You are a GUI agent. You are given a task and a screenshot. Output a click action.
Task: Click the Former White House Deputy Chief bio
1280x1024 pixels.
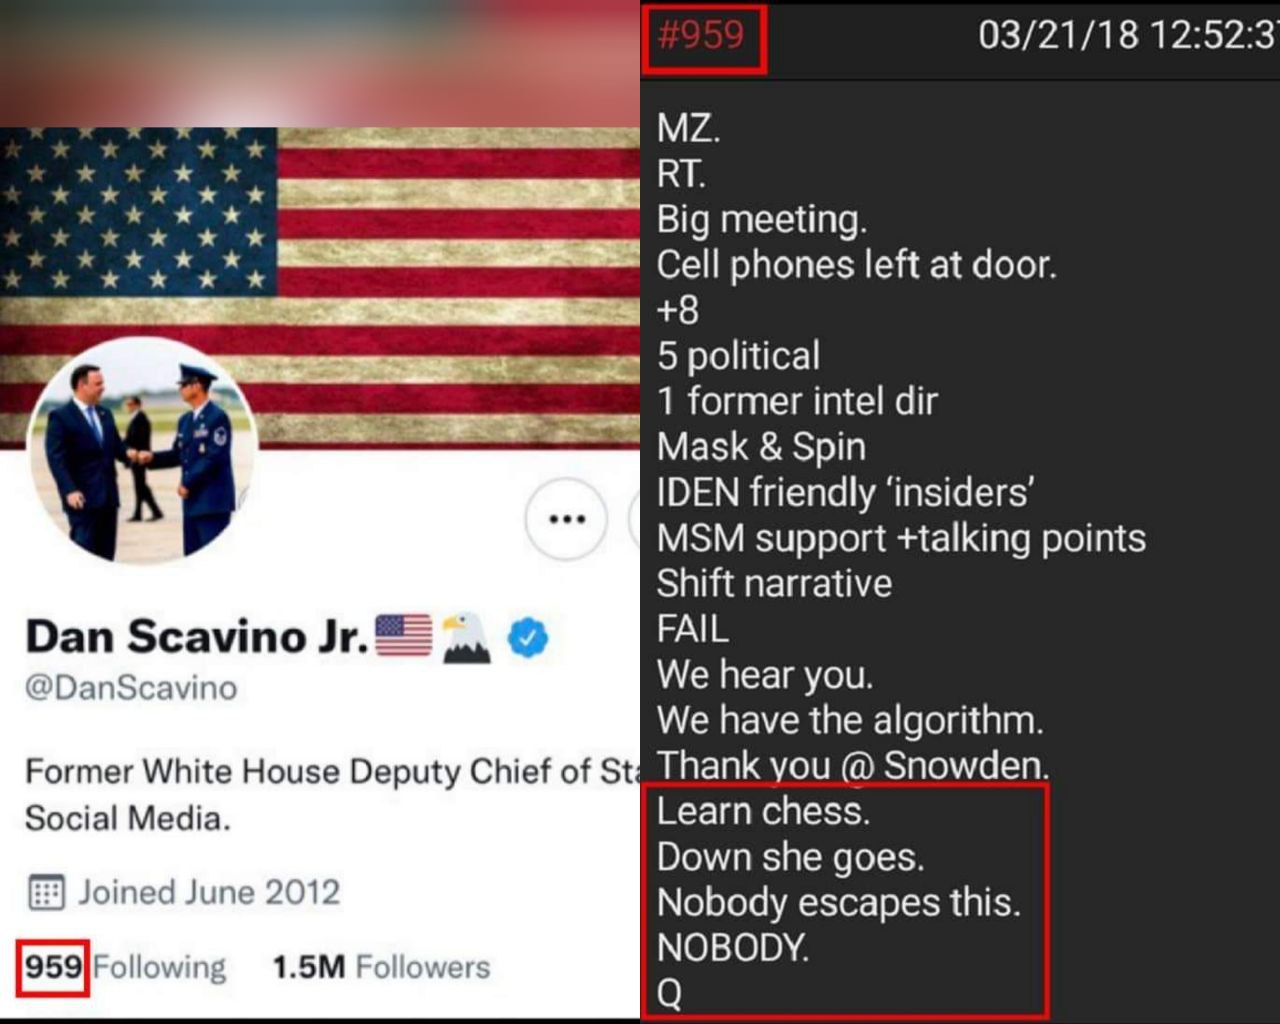[331, 795]
